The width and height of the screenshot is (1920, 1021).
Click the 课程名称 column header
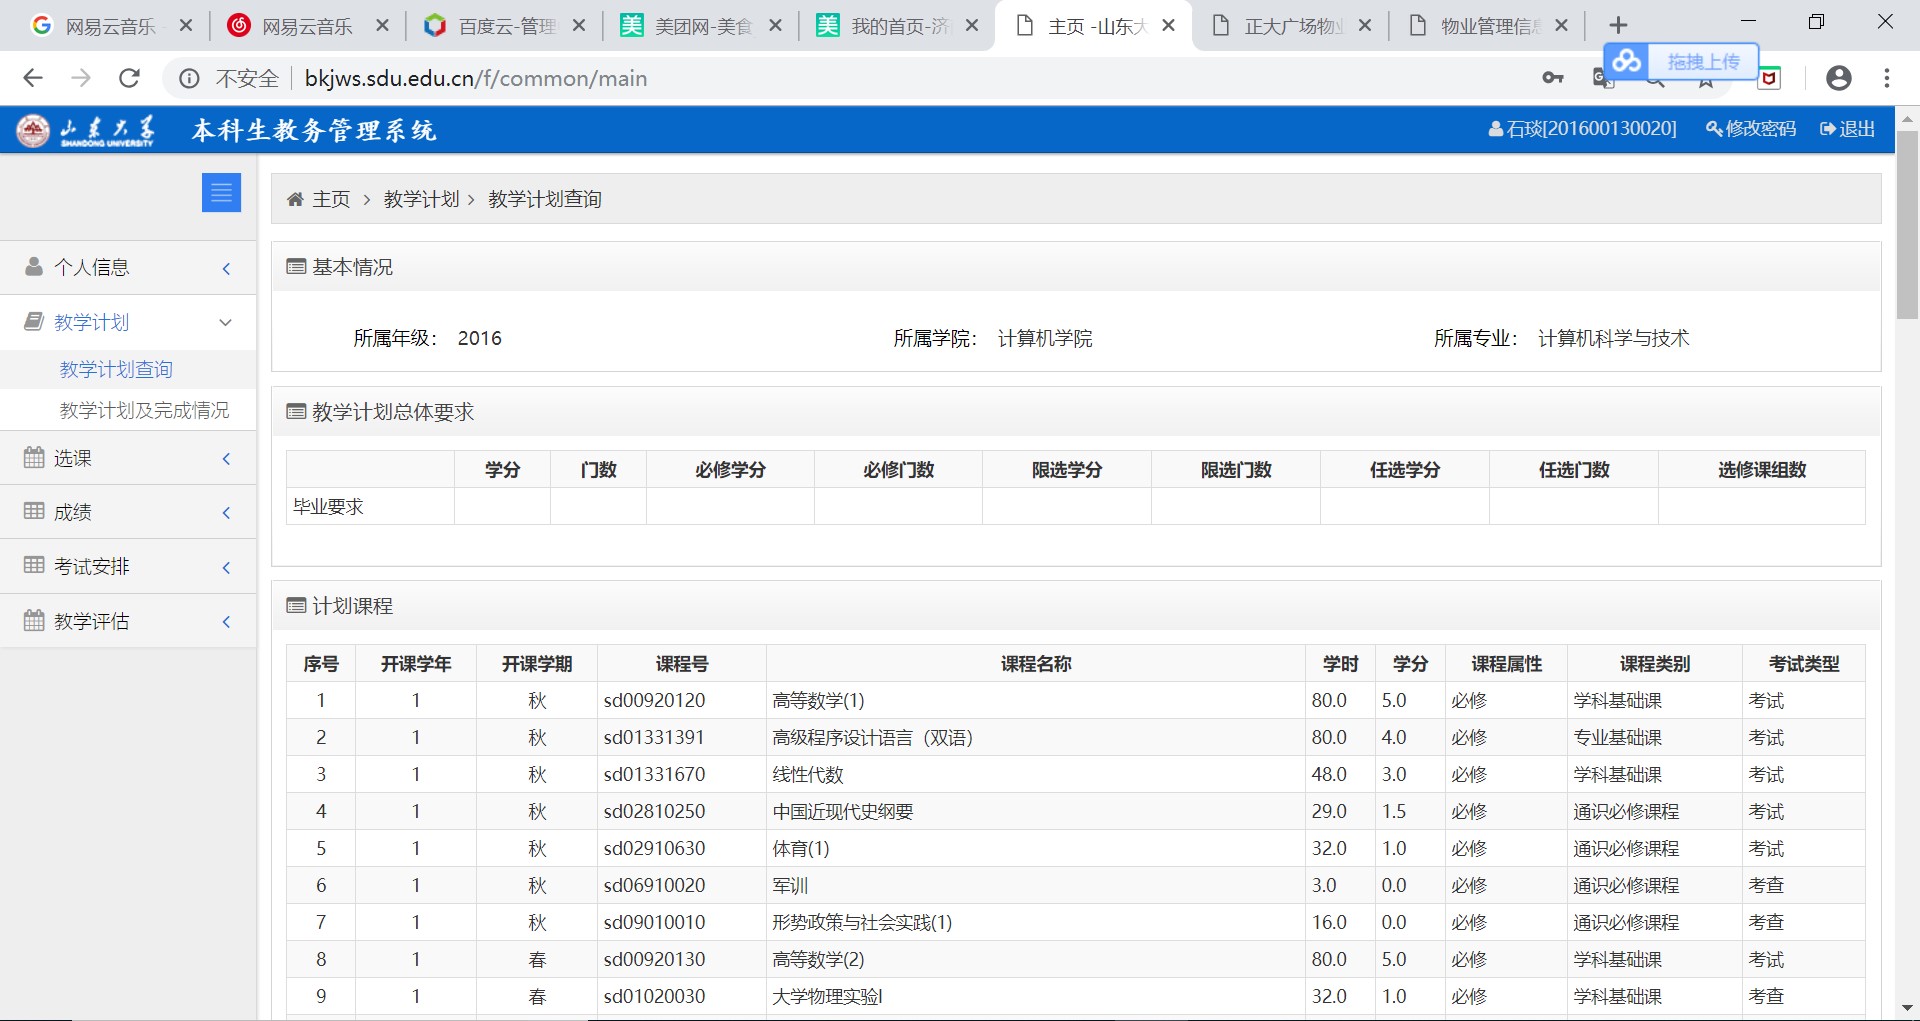click(1036, 663)
